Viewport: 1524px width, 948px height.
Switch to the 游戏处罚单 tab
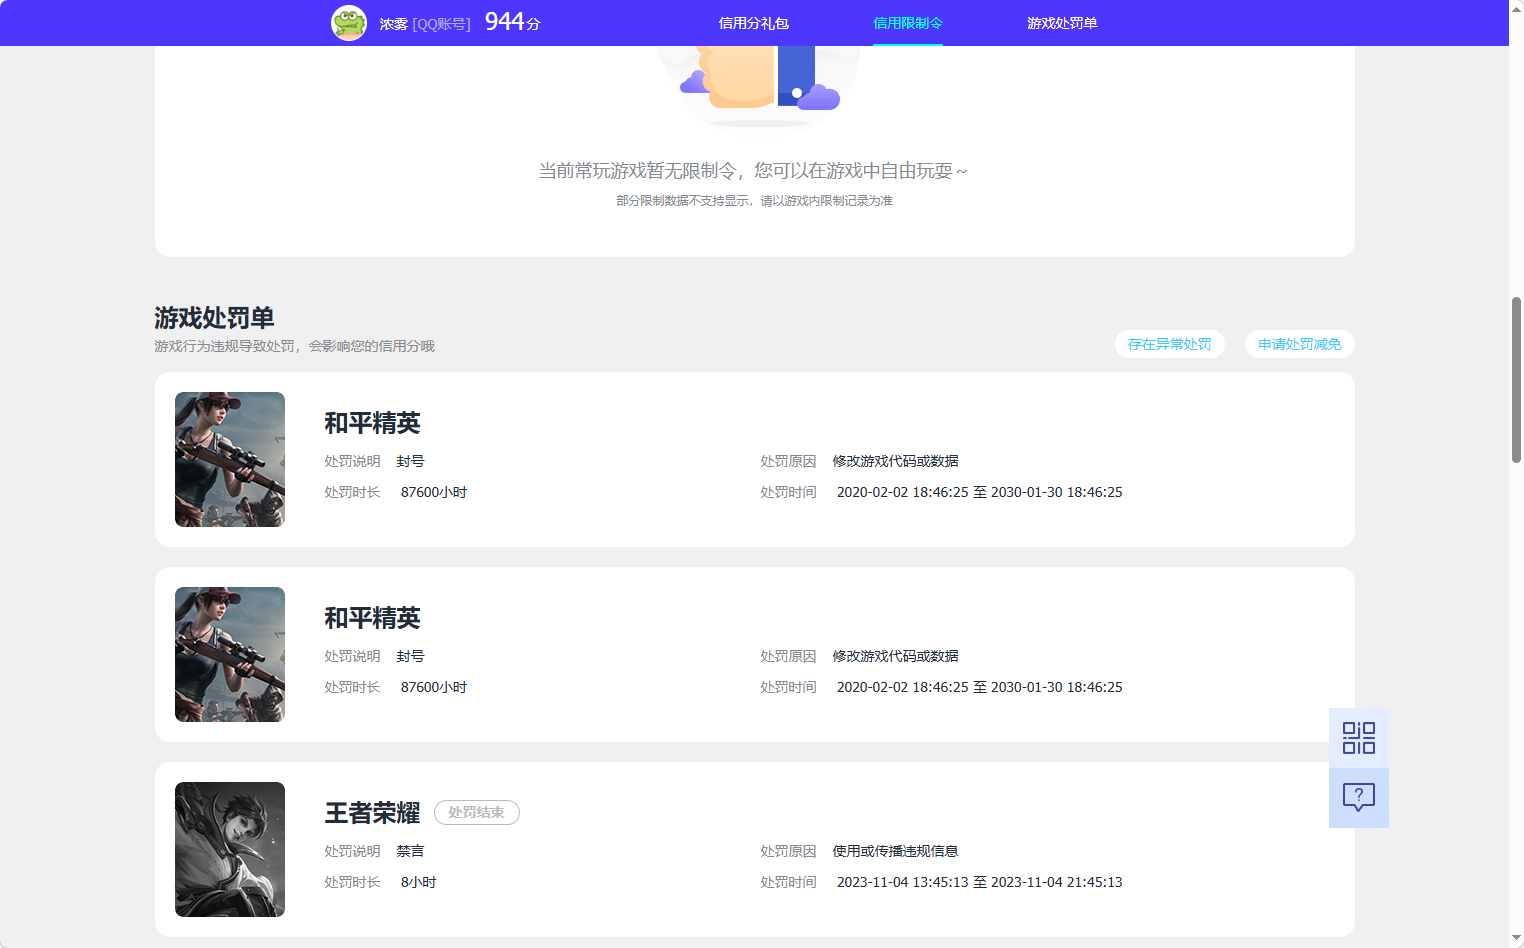pyautogui.click(x=1061, y=22)
